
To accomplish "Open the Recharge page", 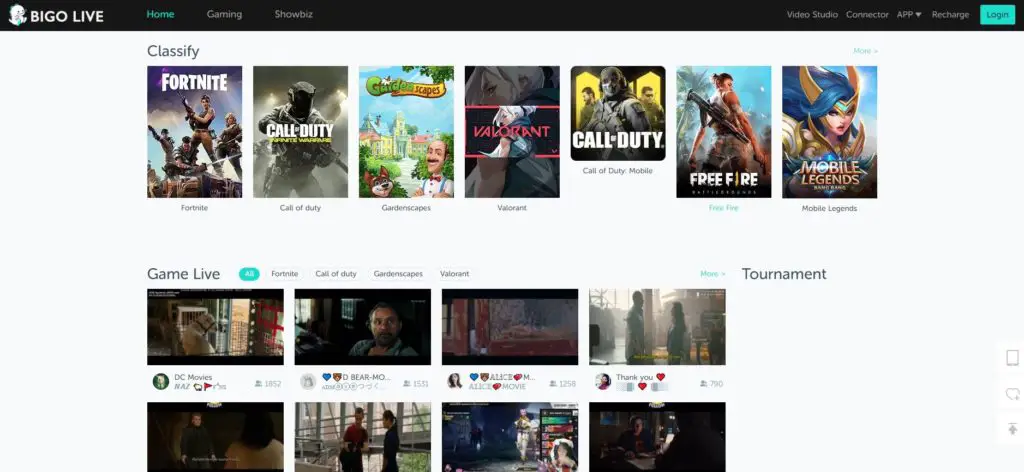I will tap(950, 14).
